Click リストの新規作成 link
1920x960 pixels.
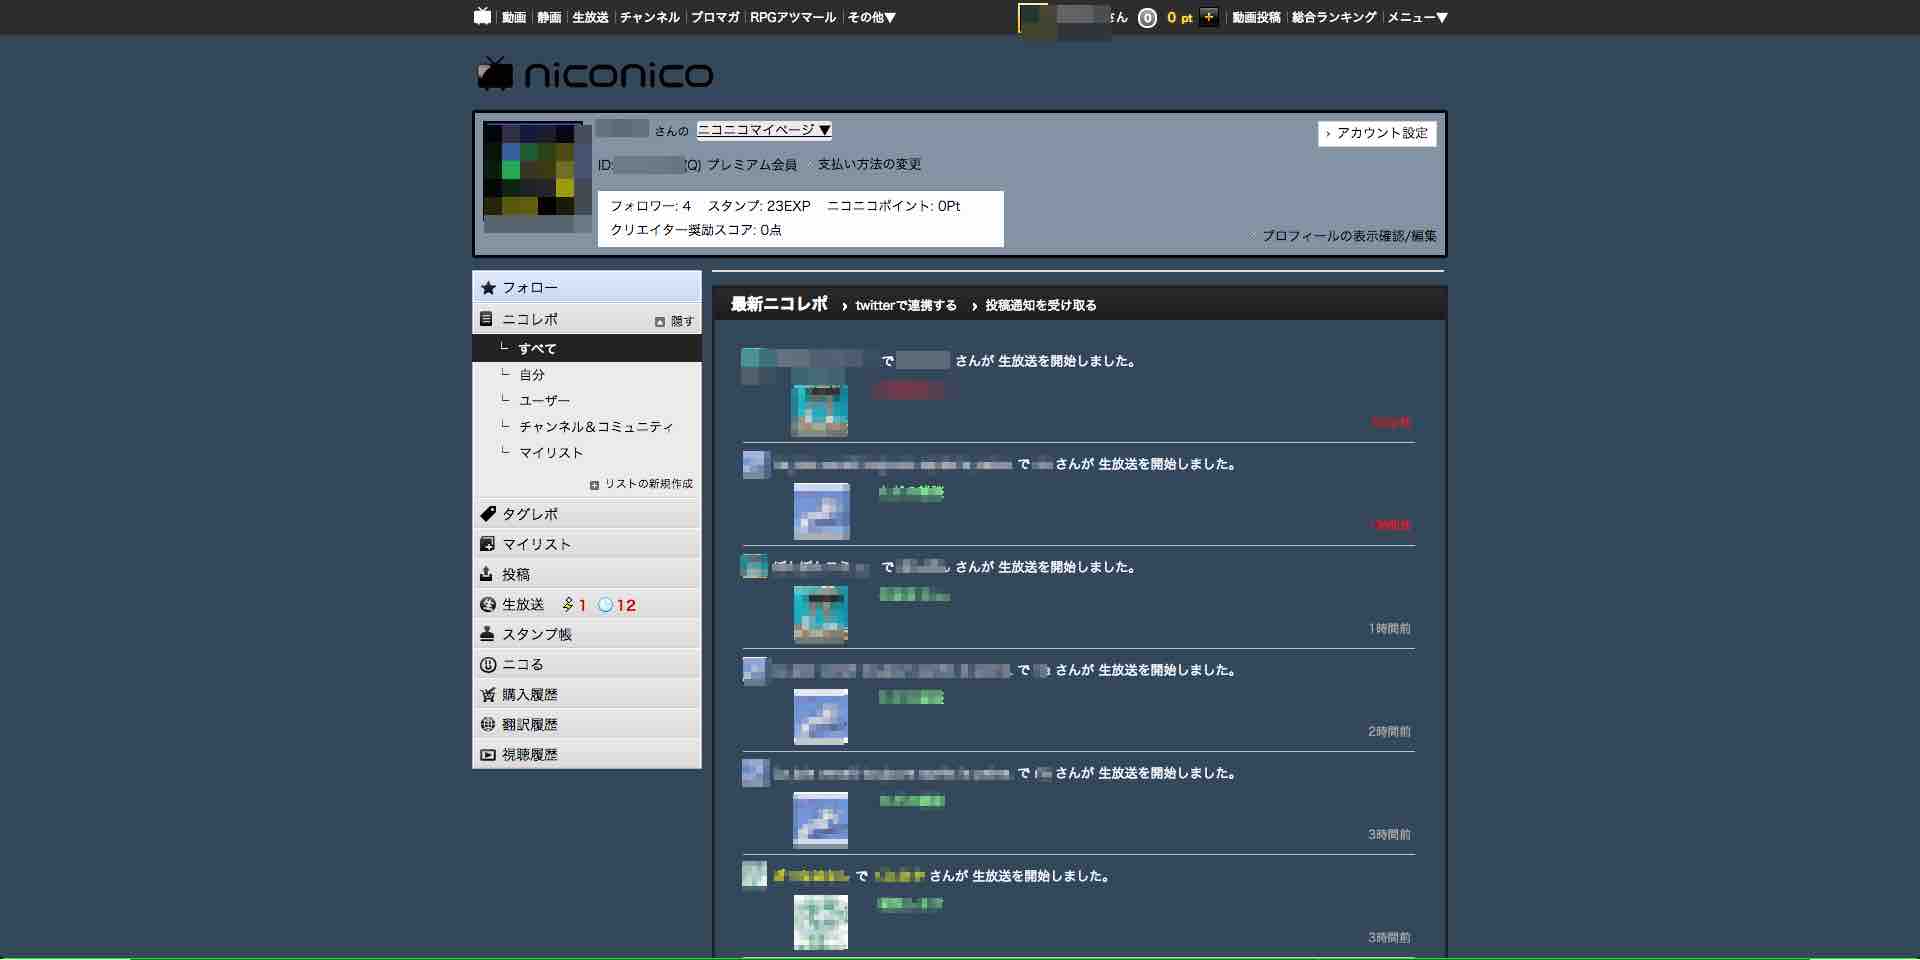click(648, 484)
